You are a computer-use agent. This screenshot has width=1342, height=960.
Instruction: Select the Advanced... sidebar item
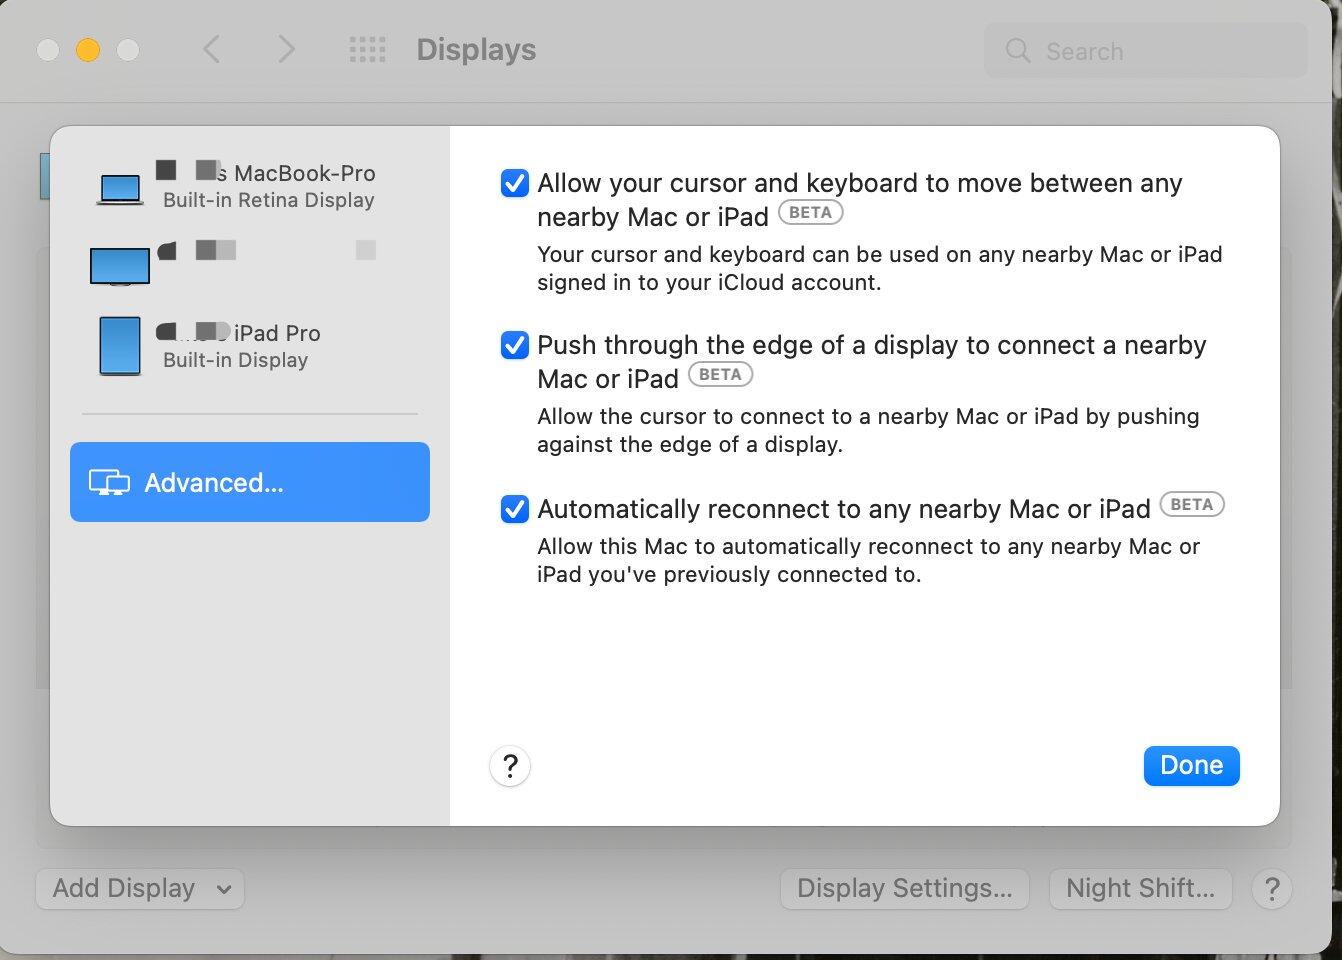pyautogui.click(x=250, y=482)
